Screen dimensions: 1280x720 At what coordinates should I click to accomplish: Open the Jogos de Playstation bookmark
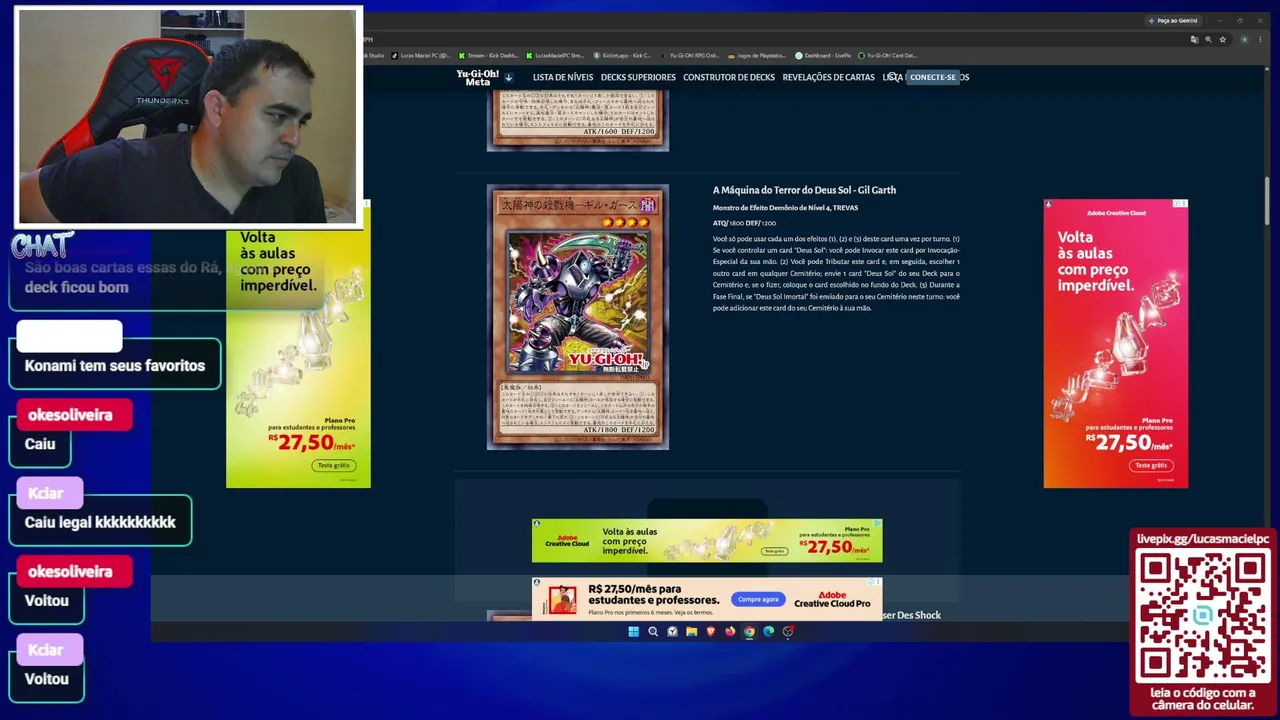756,55
